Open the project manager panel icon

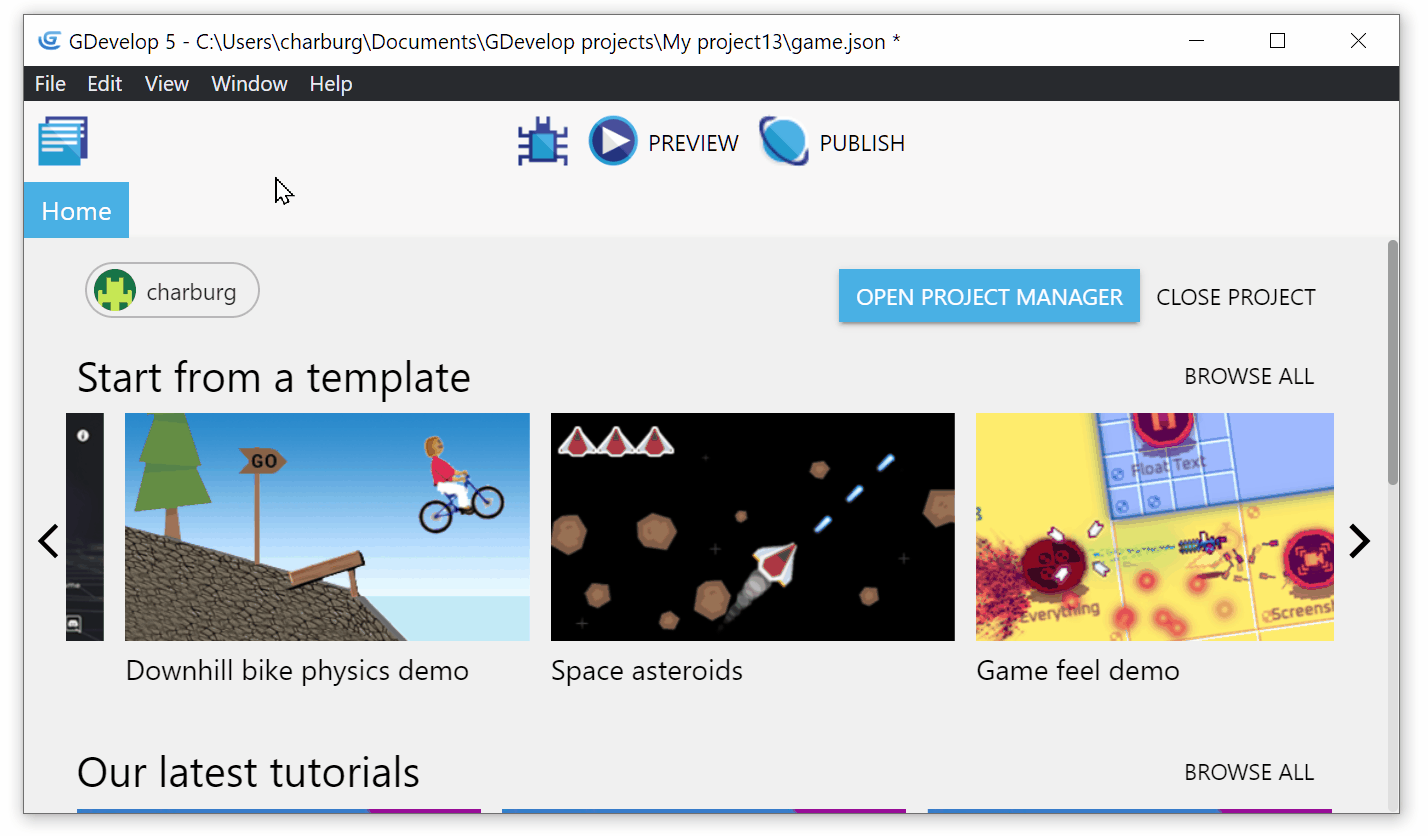tap(63, 141)
